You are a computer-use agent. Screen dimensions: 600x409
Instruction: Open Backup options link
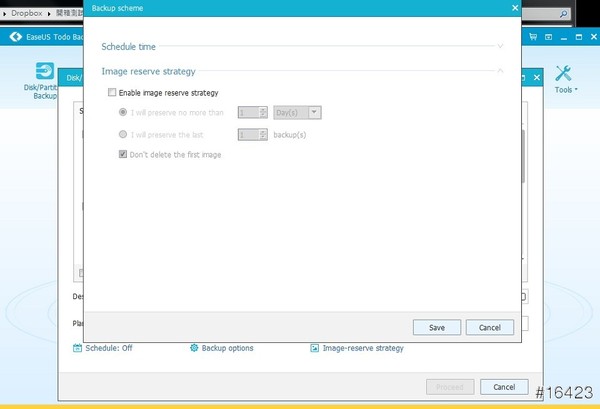tap(227, 348)
